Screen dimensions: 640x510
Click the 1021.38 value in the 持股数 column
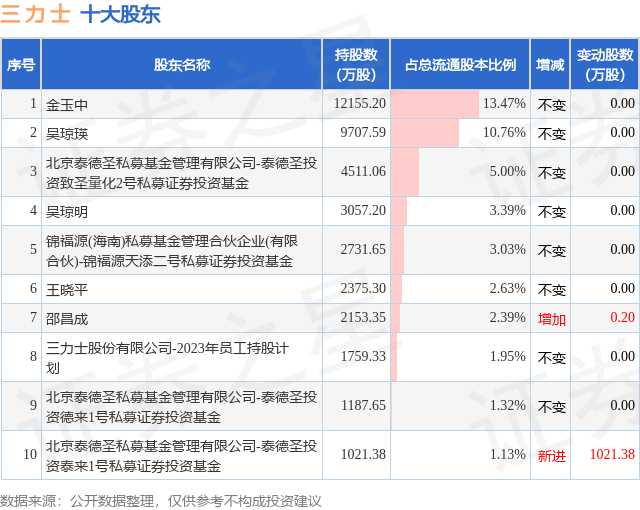point(363,454)
